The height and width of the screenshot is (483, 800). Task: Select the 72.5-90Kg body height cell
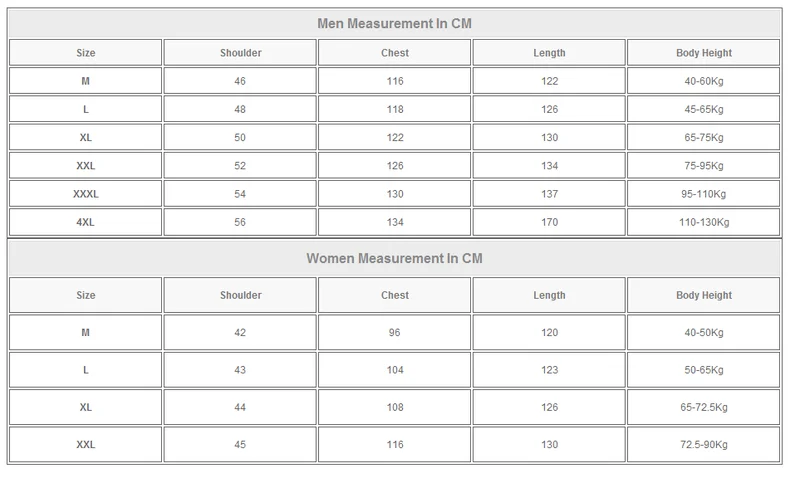[x=703, y=444]
